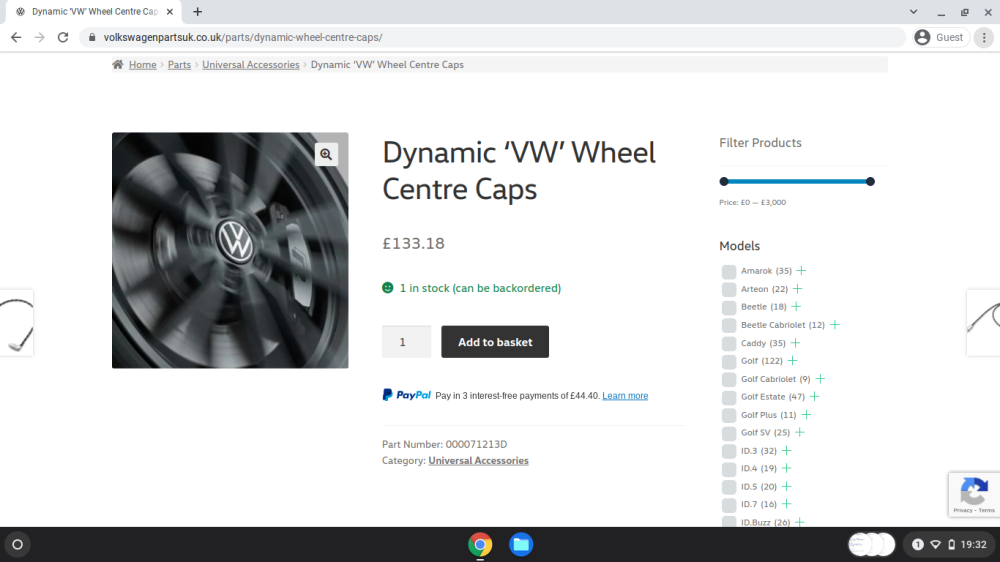Expand Golf Plus plus sign
This screenshot has height=562, width=1000.
click(806, 414)
